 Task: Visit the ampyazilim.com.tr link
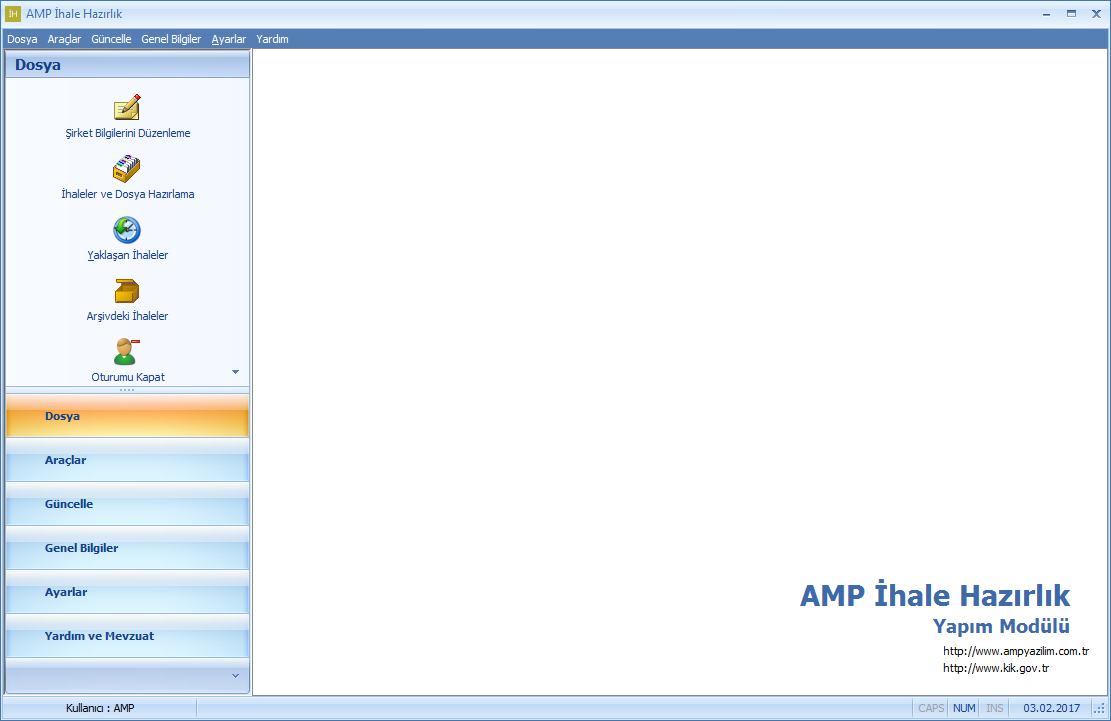pos(1015,651)
